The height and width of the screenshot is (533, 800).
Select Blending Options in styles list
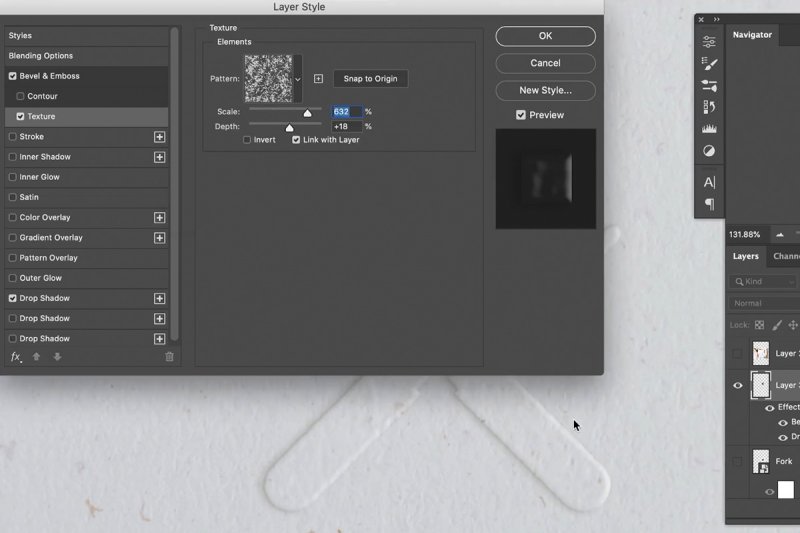coord(41,56)
